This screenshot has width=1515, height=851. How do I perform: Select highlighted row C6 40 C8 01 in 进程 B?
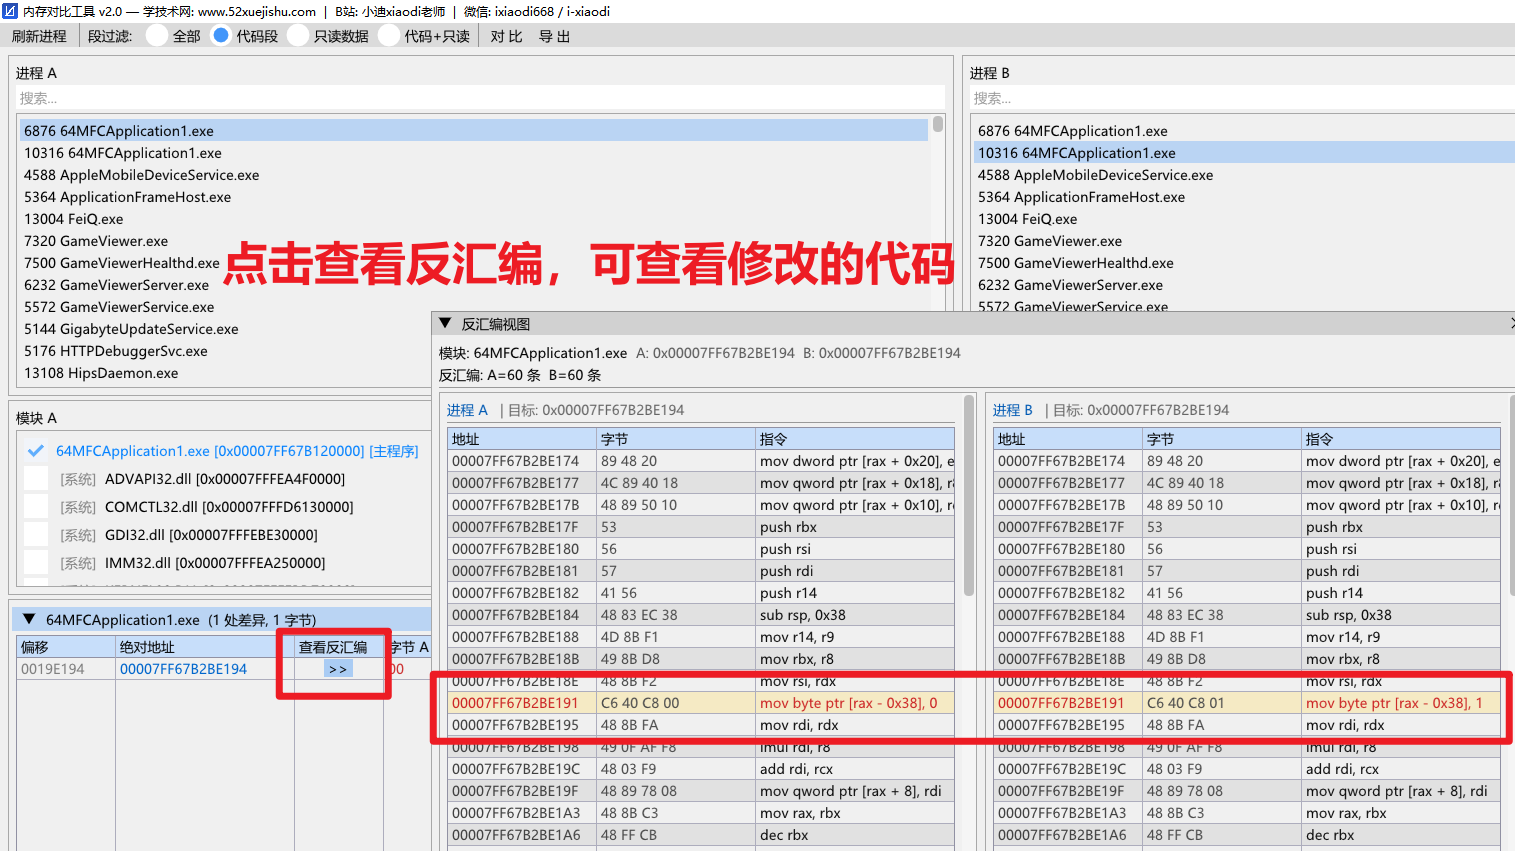[1247, 703]
